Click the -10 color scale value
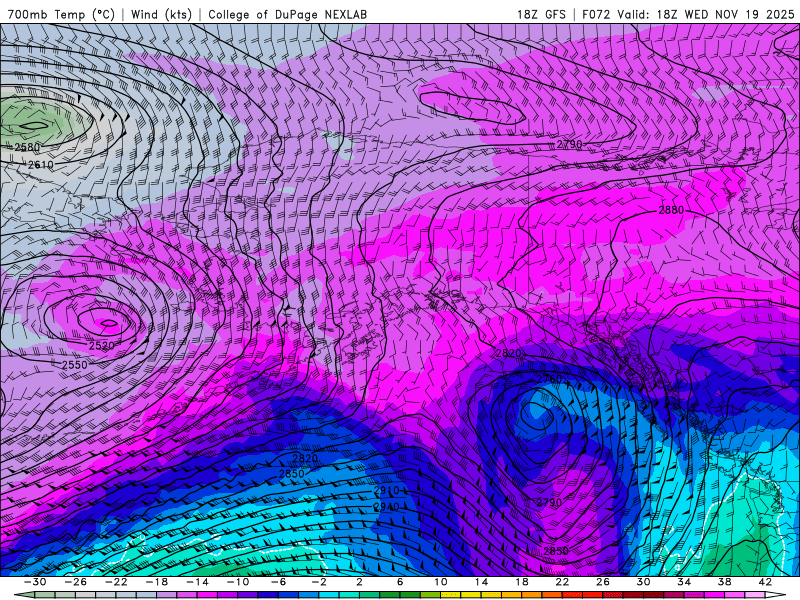 coord(238,582)
